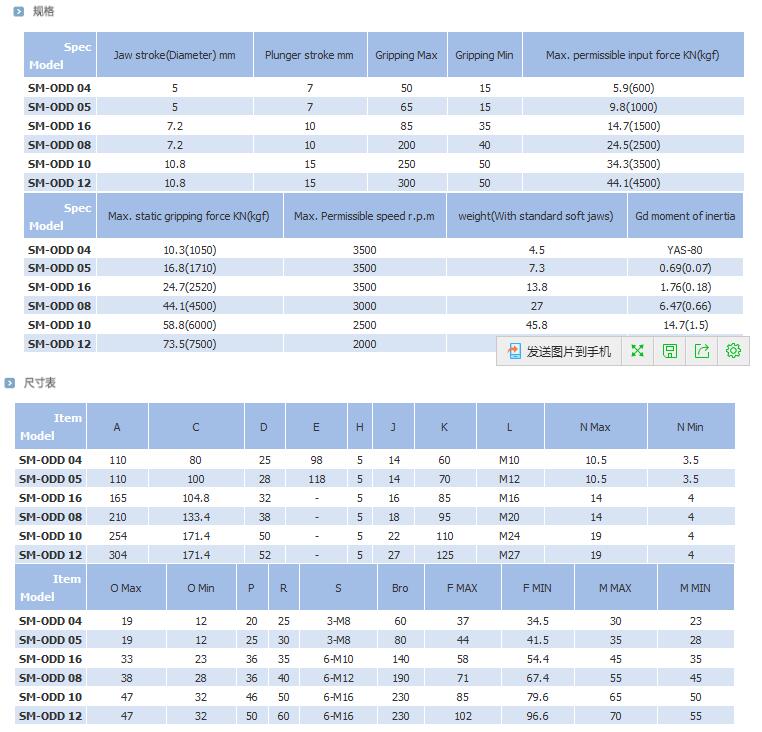Click the send-to-phone icon in the image toolbar
Image resolution: width=762 pixels, height=732 pixels.
514,350
